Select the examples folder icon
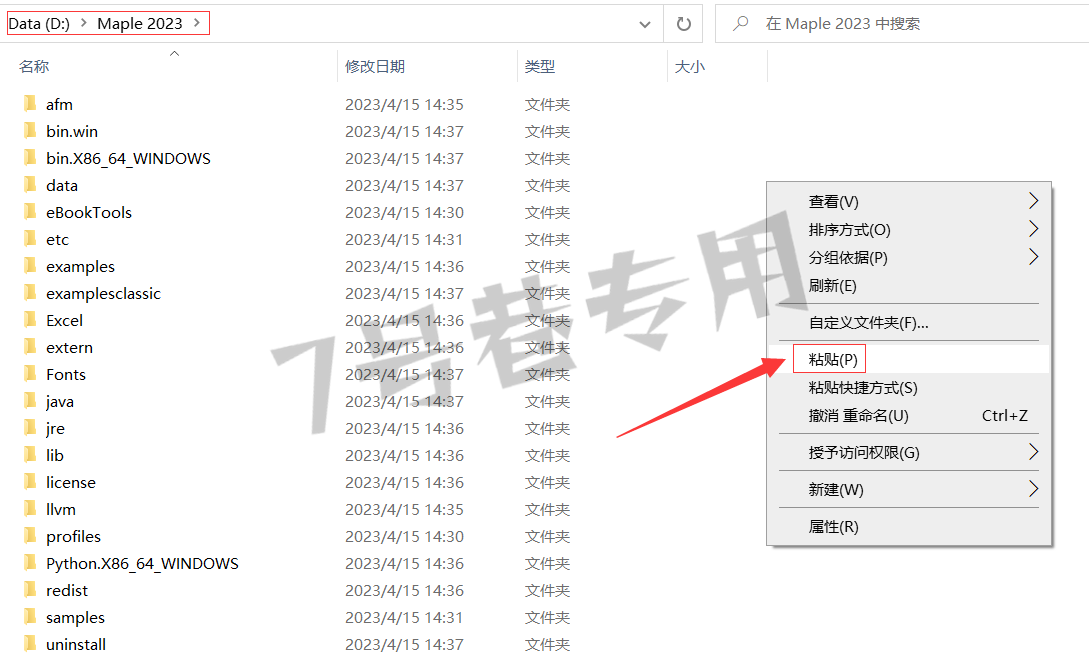Image resolution: width=1089 pixels, height=658 pixels. point(30,266)
